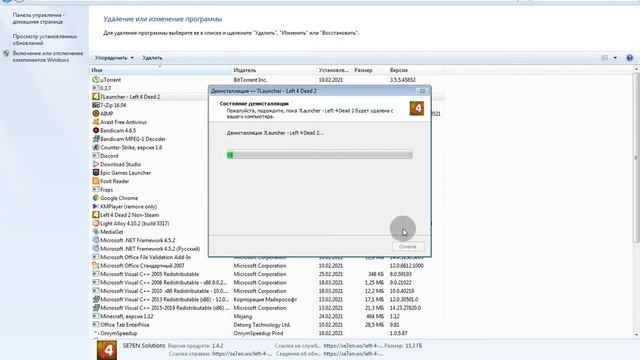Click the OnyxSpeedup program icon
The width and height of the screenshot is (640, 360).
pos(96,333)
